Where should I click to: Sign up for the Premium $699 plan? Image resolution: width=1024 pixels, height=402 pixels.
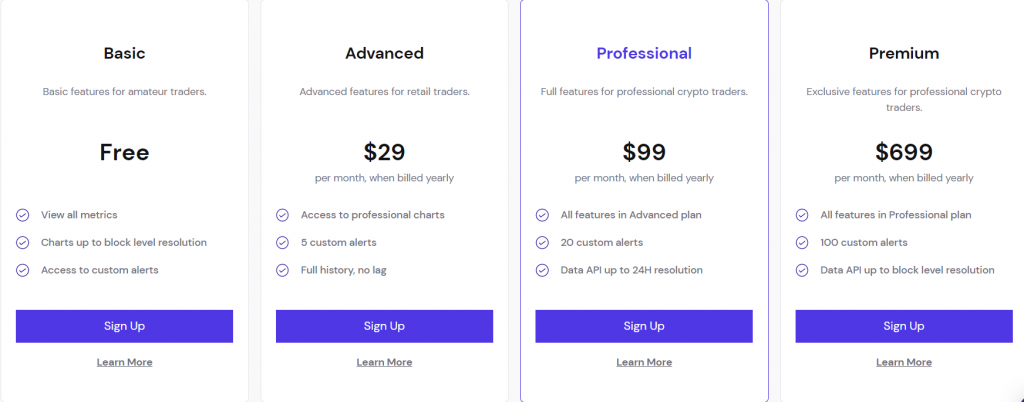(904, 326)
